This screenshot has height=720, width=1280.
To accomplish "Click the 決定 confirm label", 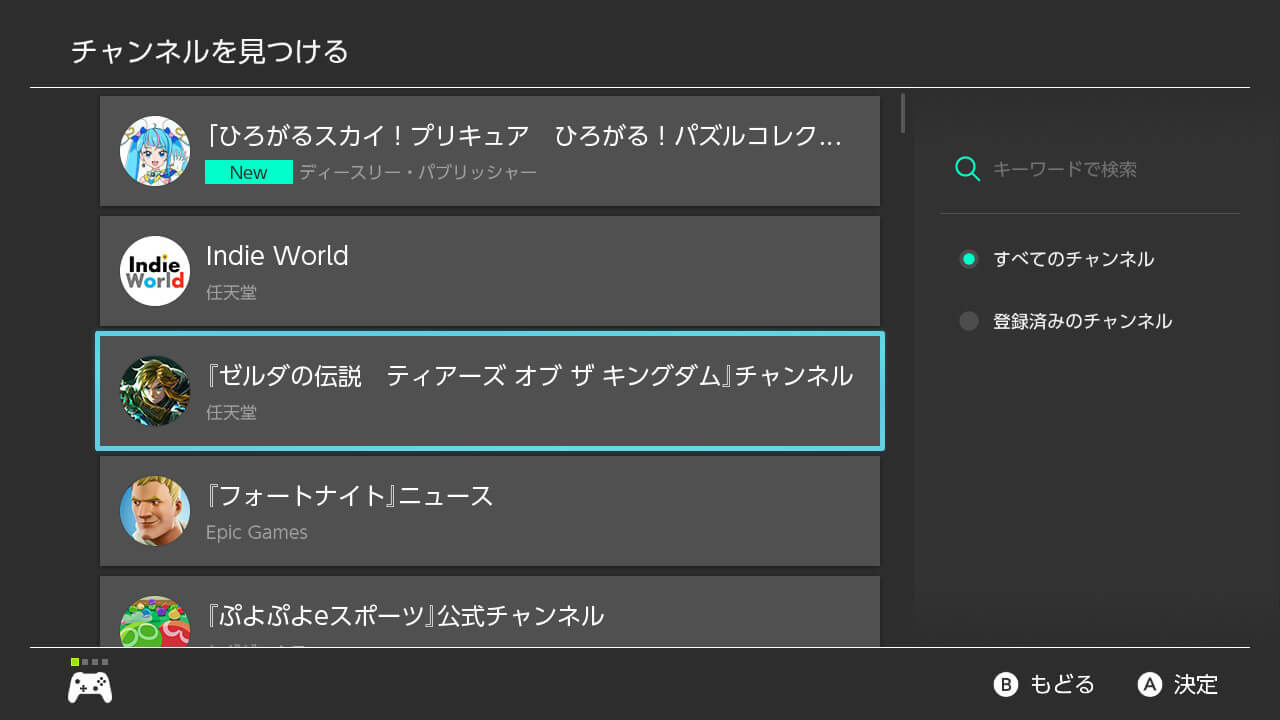I will tap(1195, 685).
